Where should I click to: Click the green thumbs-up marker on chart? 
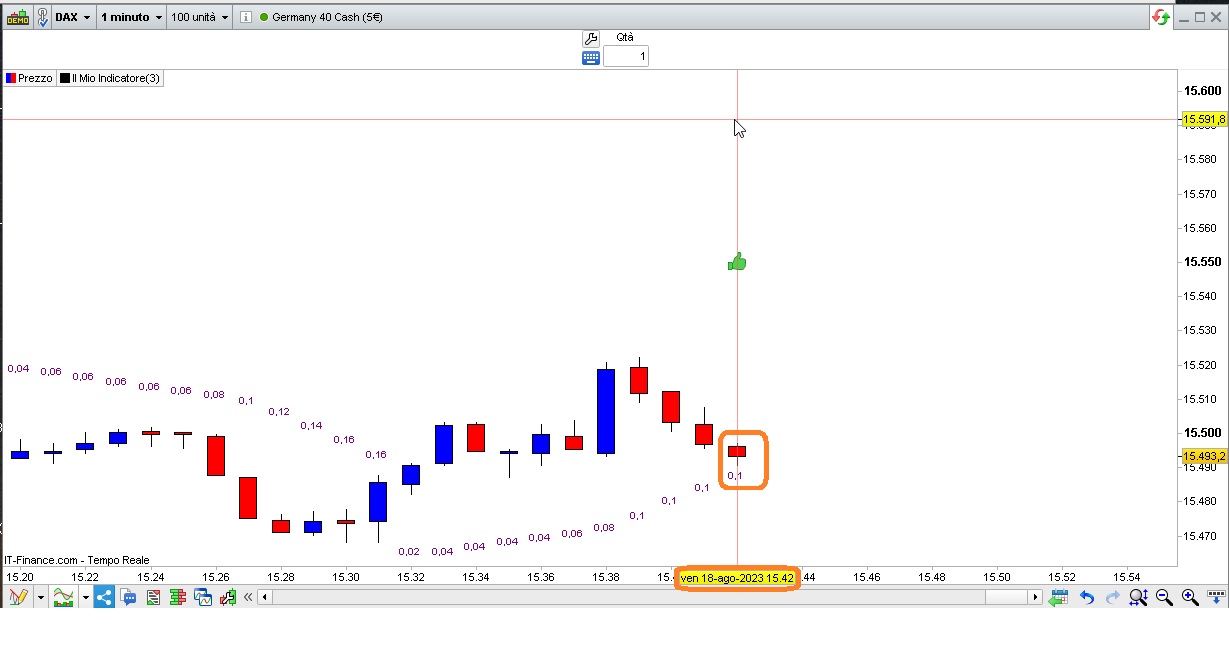(x=737, y=262)
